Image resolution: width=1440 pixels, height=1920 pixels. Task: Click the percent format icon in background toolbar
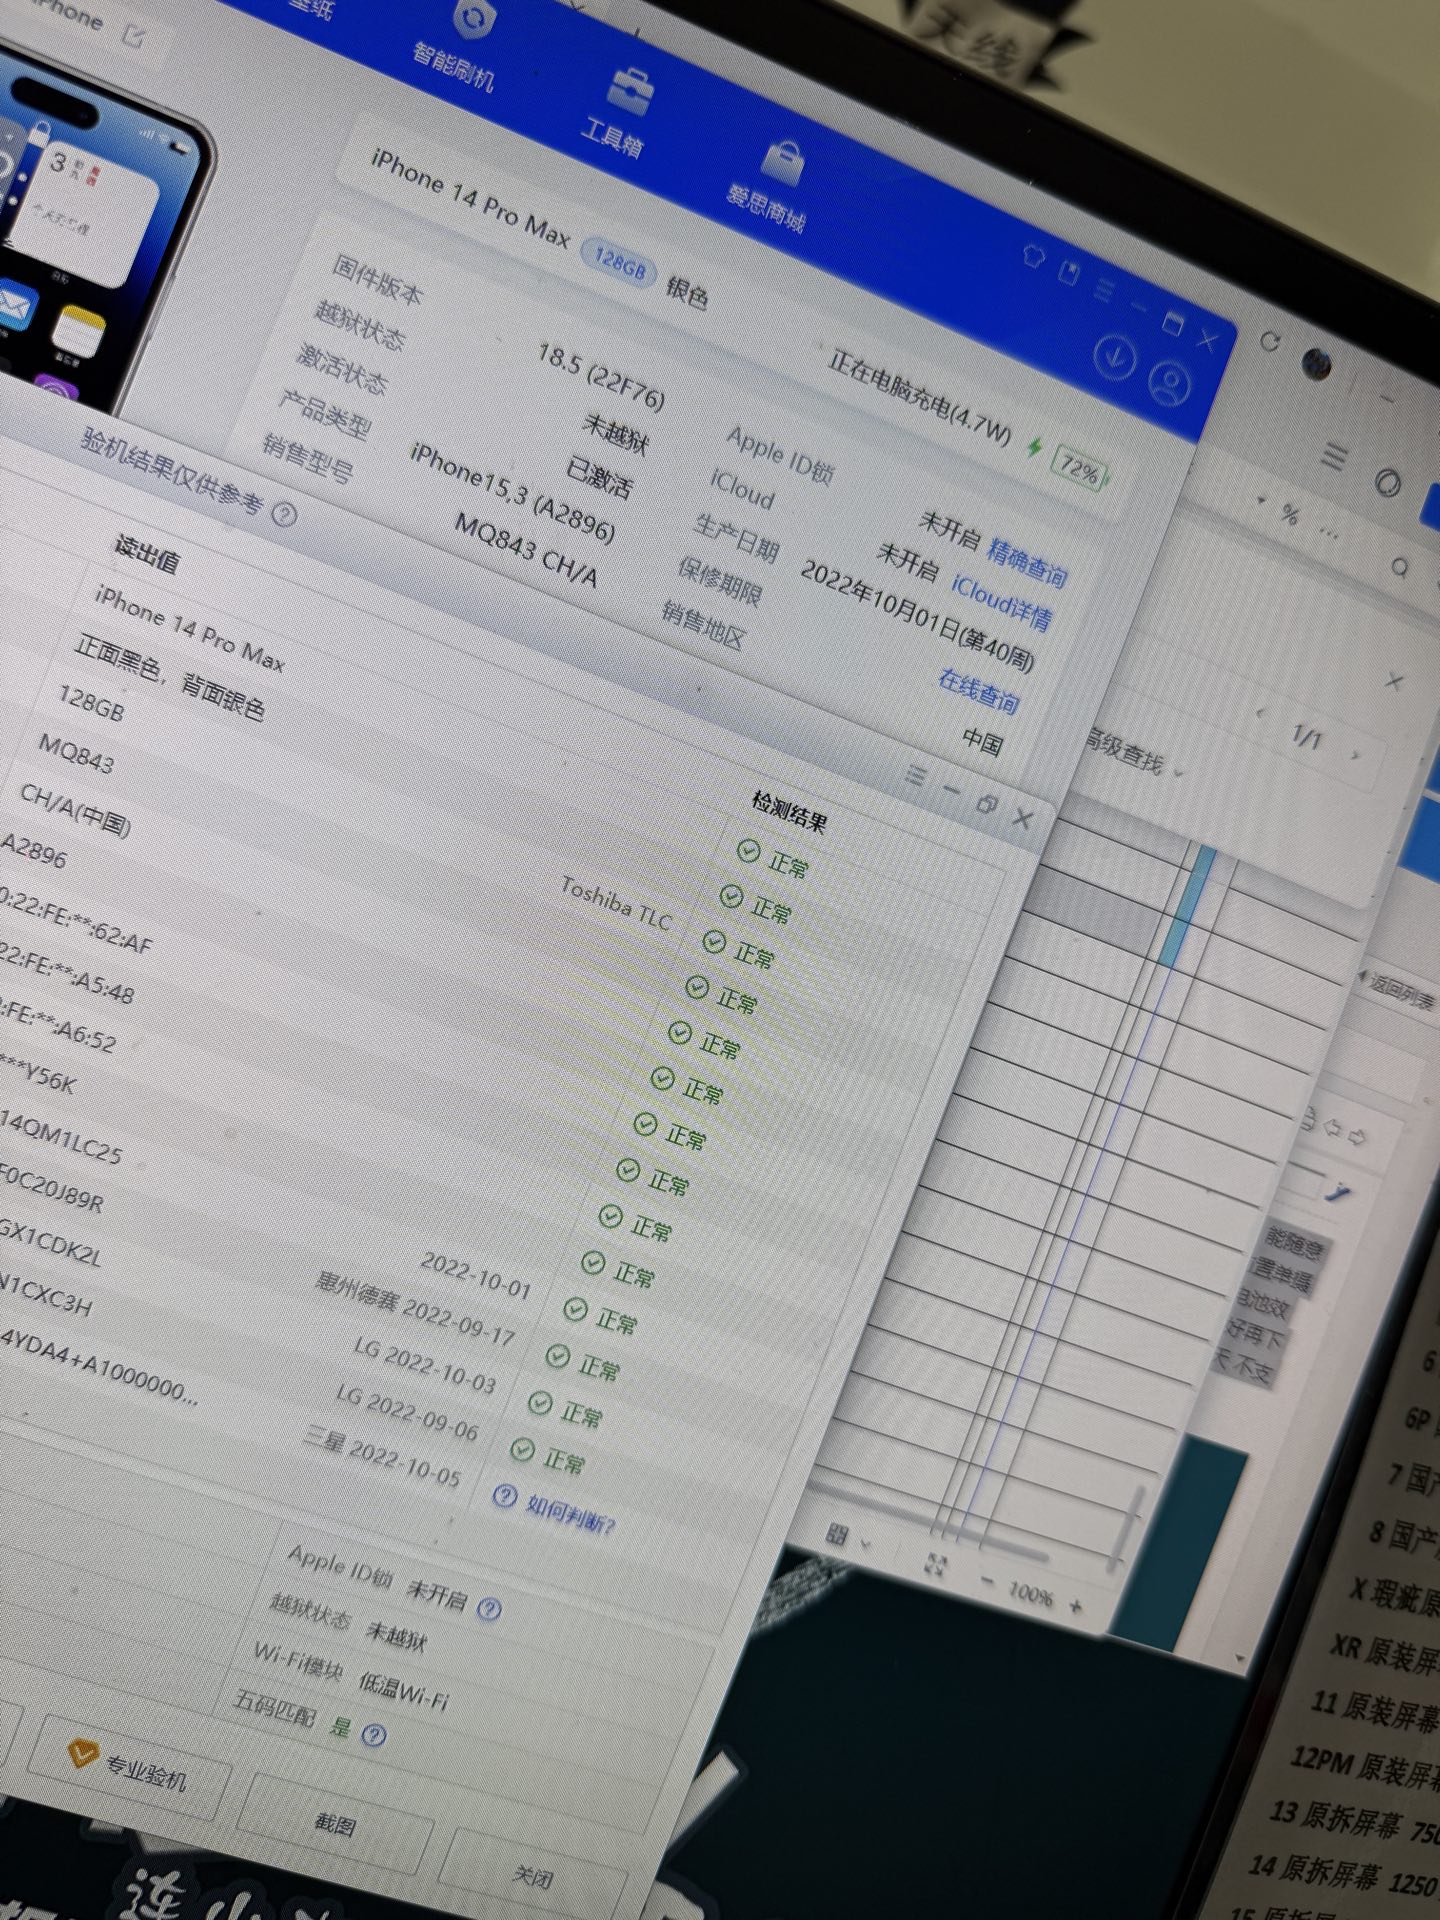[1291, 515]
